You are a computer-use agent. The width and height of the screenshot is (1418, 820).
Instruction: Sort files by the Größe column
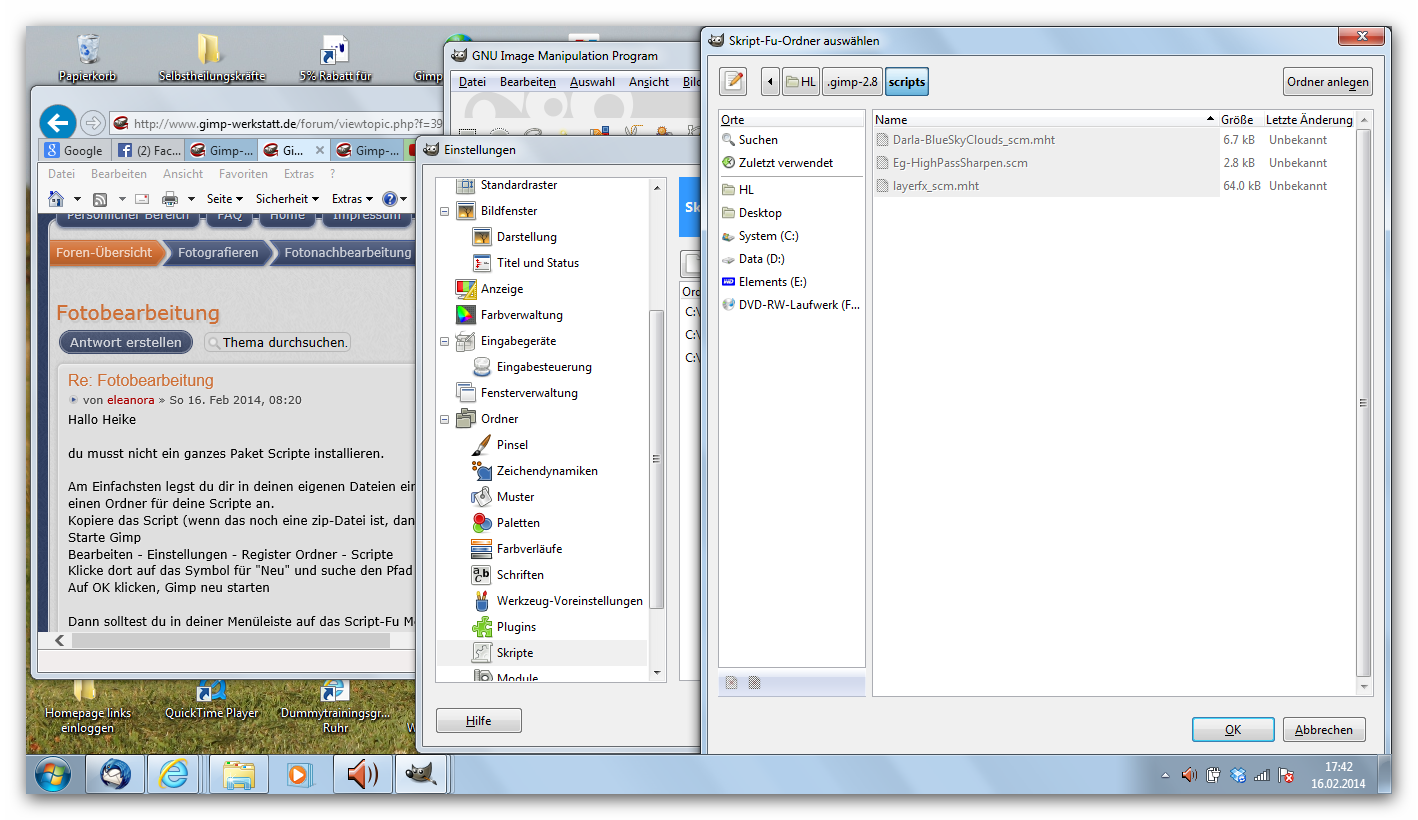coord(1240,120)
